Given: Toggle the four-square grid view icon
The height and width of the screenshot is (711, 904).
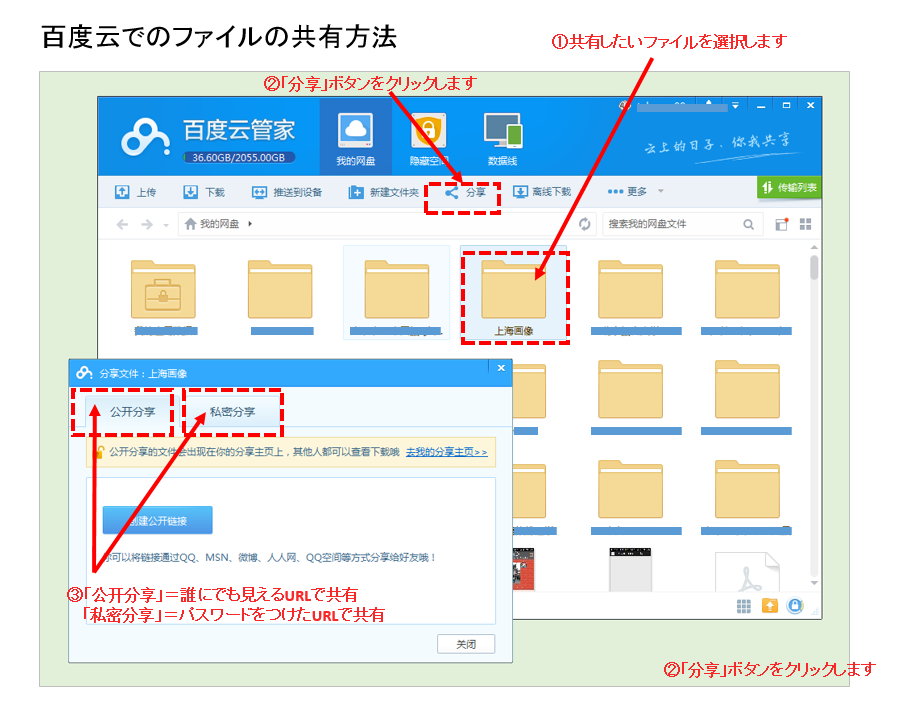Looking at the screenshot, I should pyautogui.click(x=805, y=224).
